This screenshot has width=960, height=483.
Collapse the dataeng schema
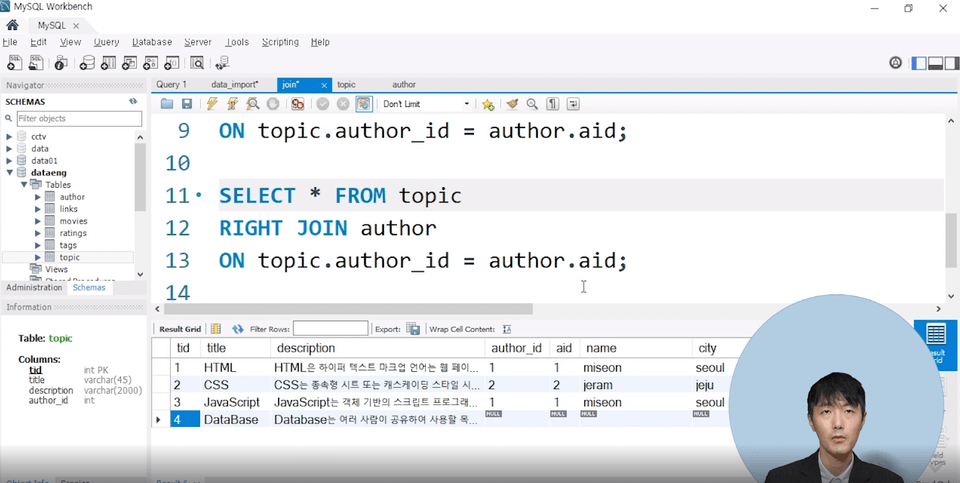pos(10,173)
